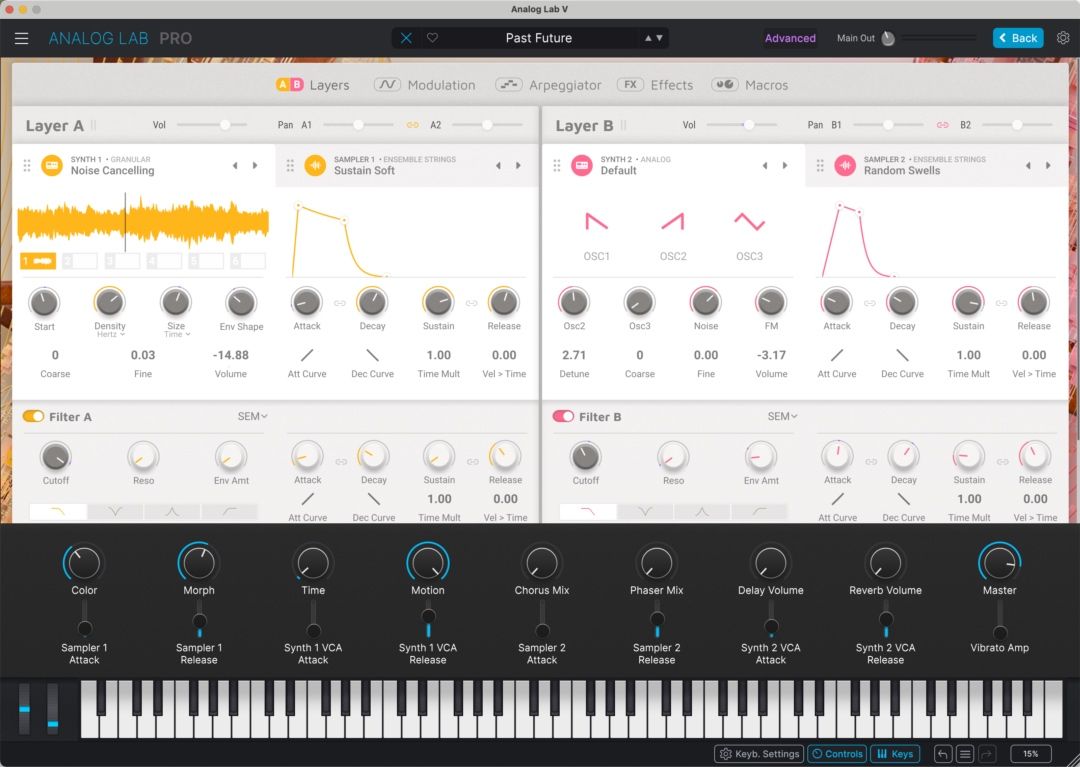
Task: Go to previous Sampler 2 Random Swells preset
Action: click(1028, 165)
